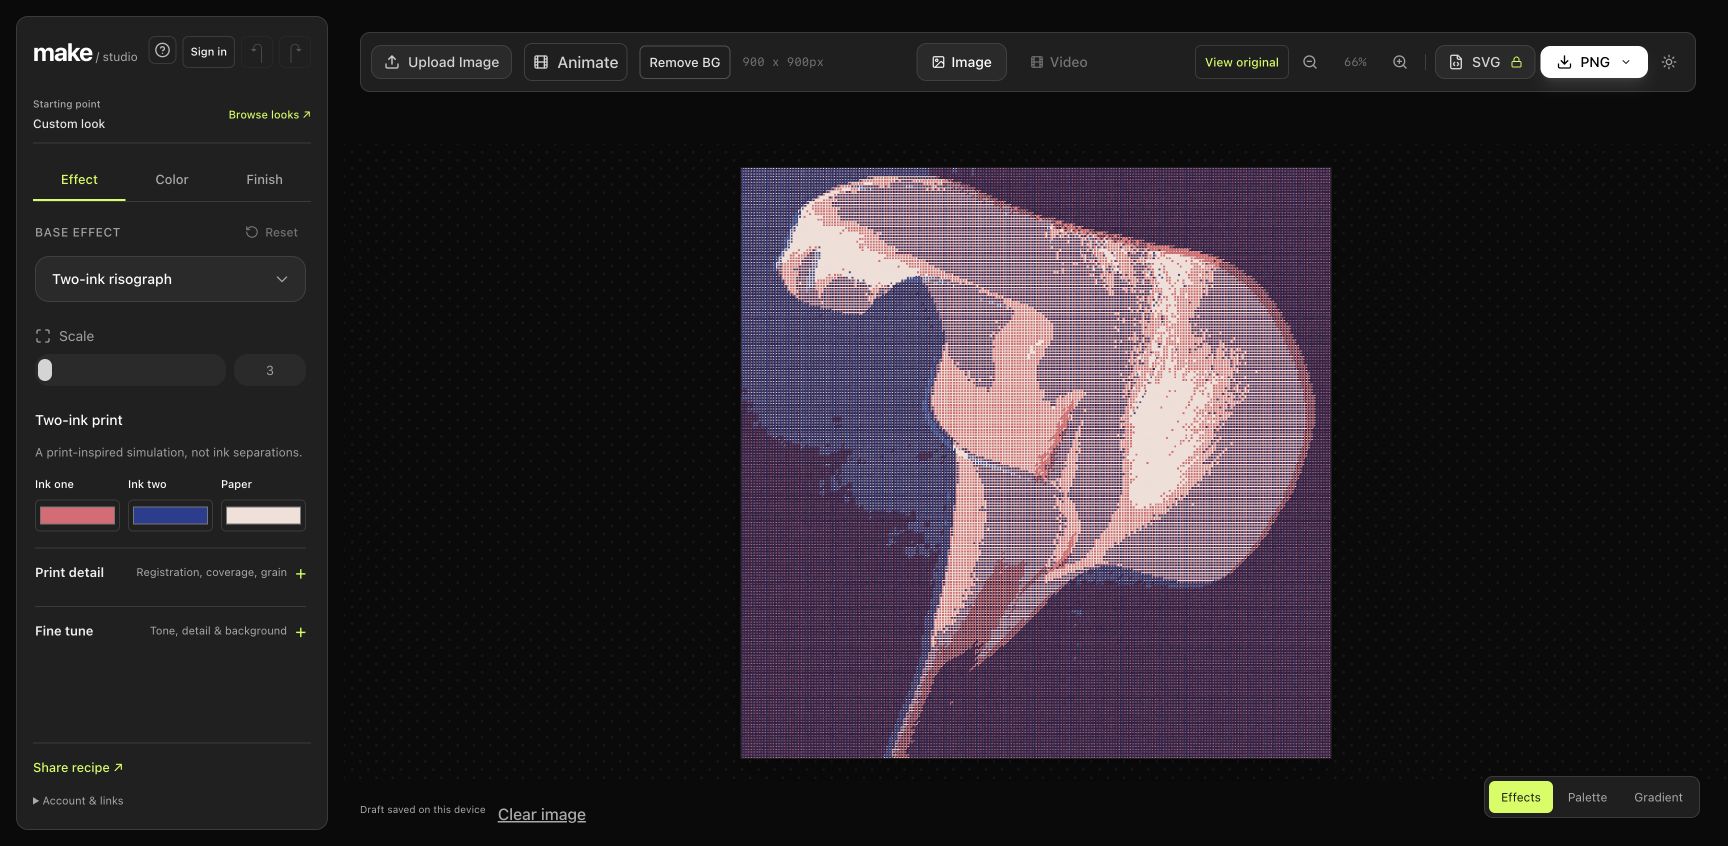The height and width of the screenshot is (846, 1728).
Task: Expand the Account & links section
Action: [x=78, y=801]
